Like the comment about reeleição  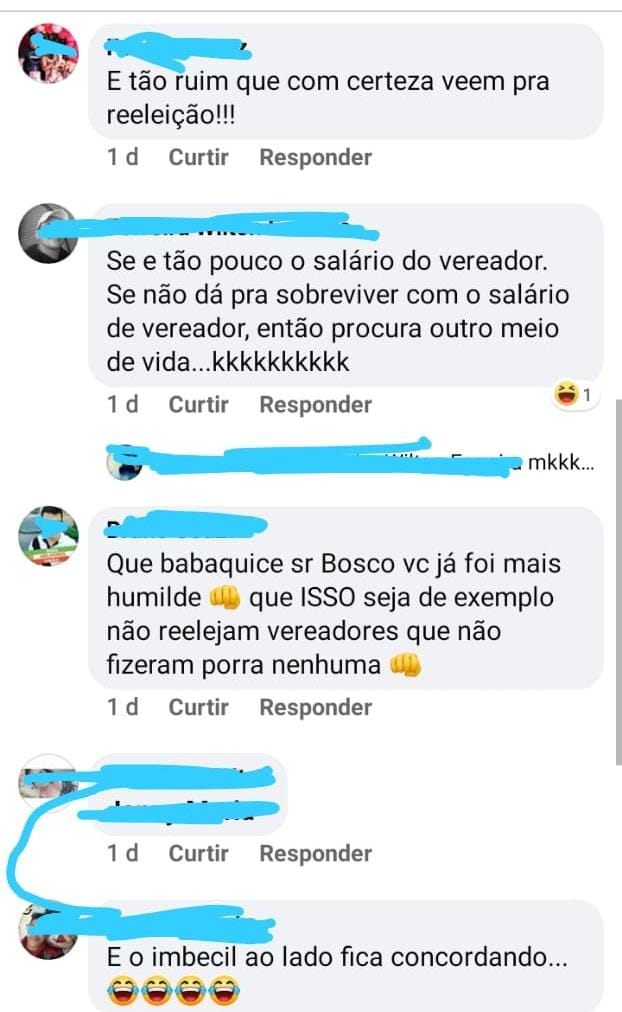(x=198, y=157)
